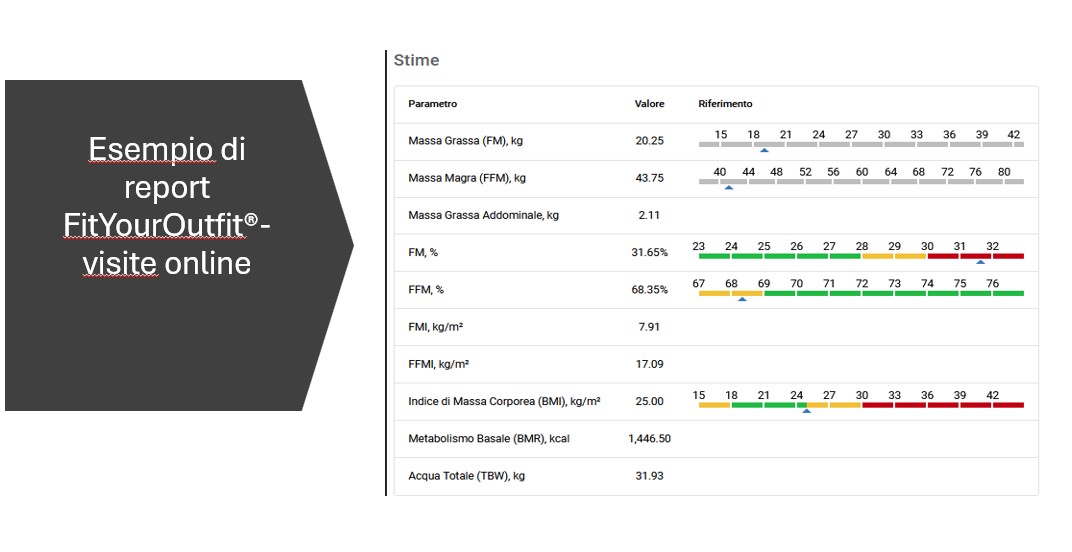Click the blue marker on Massa Magra scale

[729, 187]
